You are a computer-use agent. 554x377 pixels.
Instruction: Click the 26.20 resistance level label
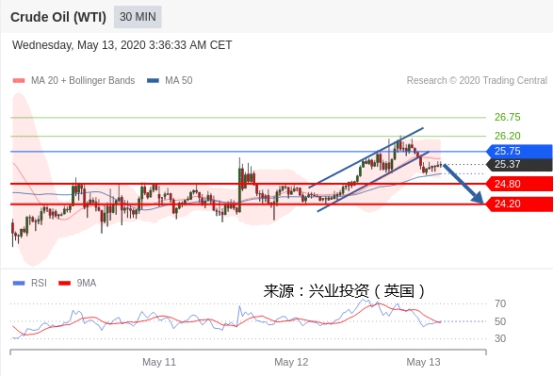pyautogui.click(x=507, y=136)
